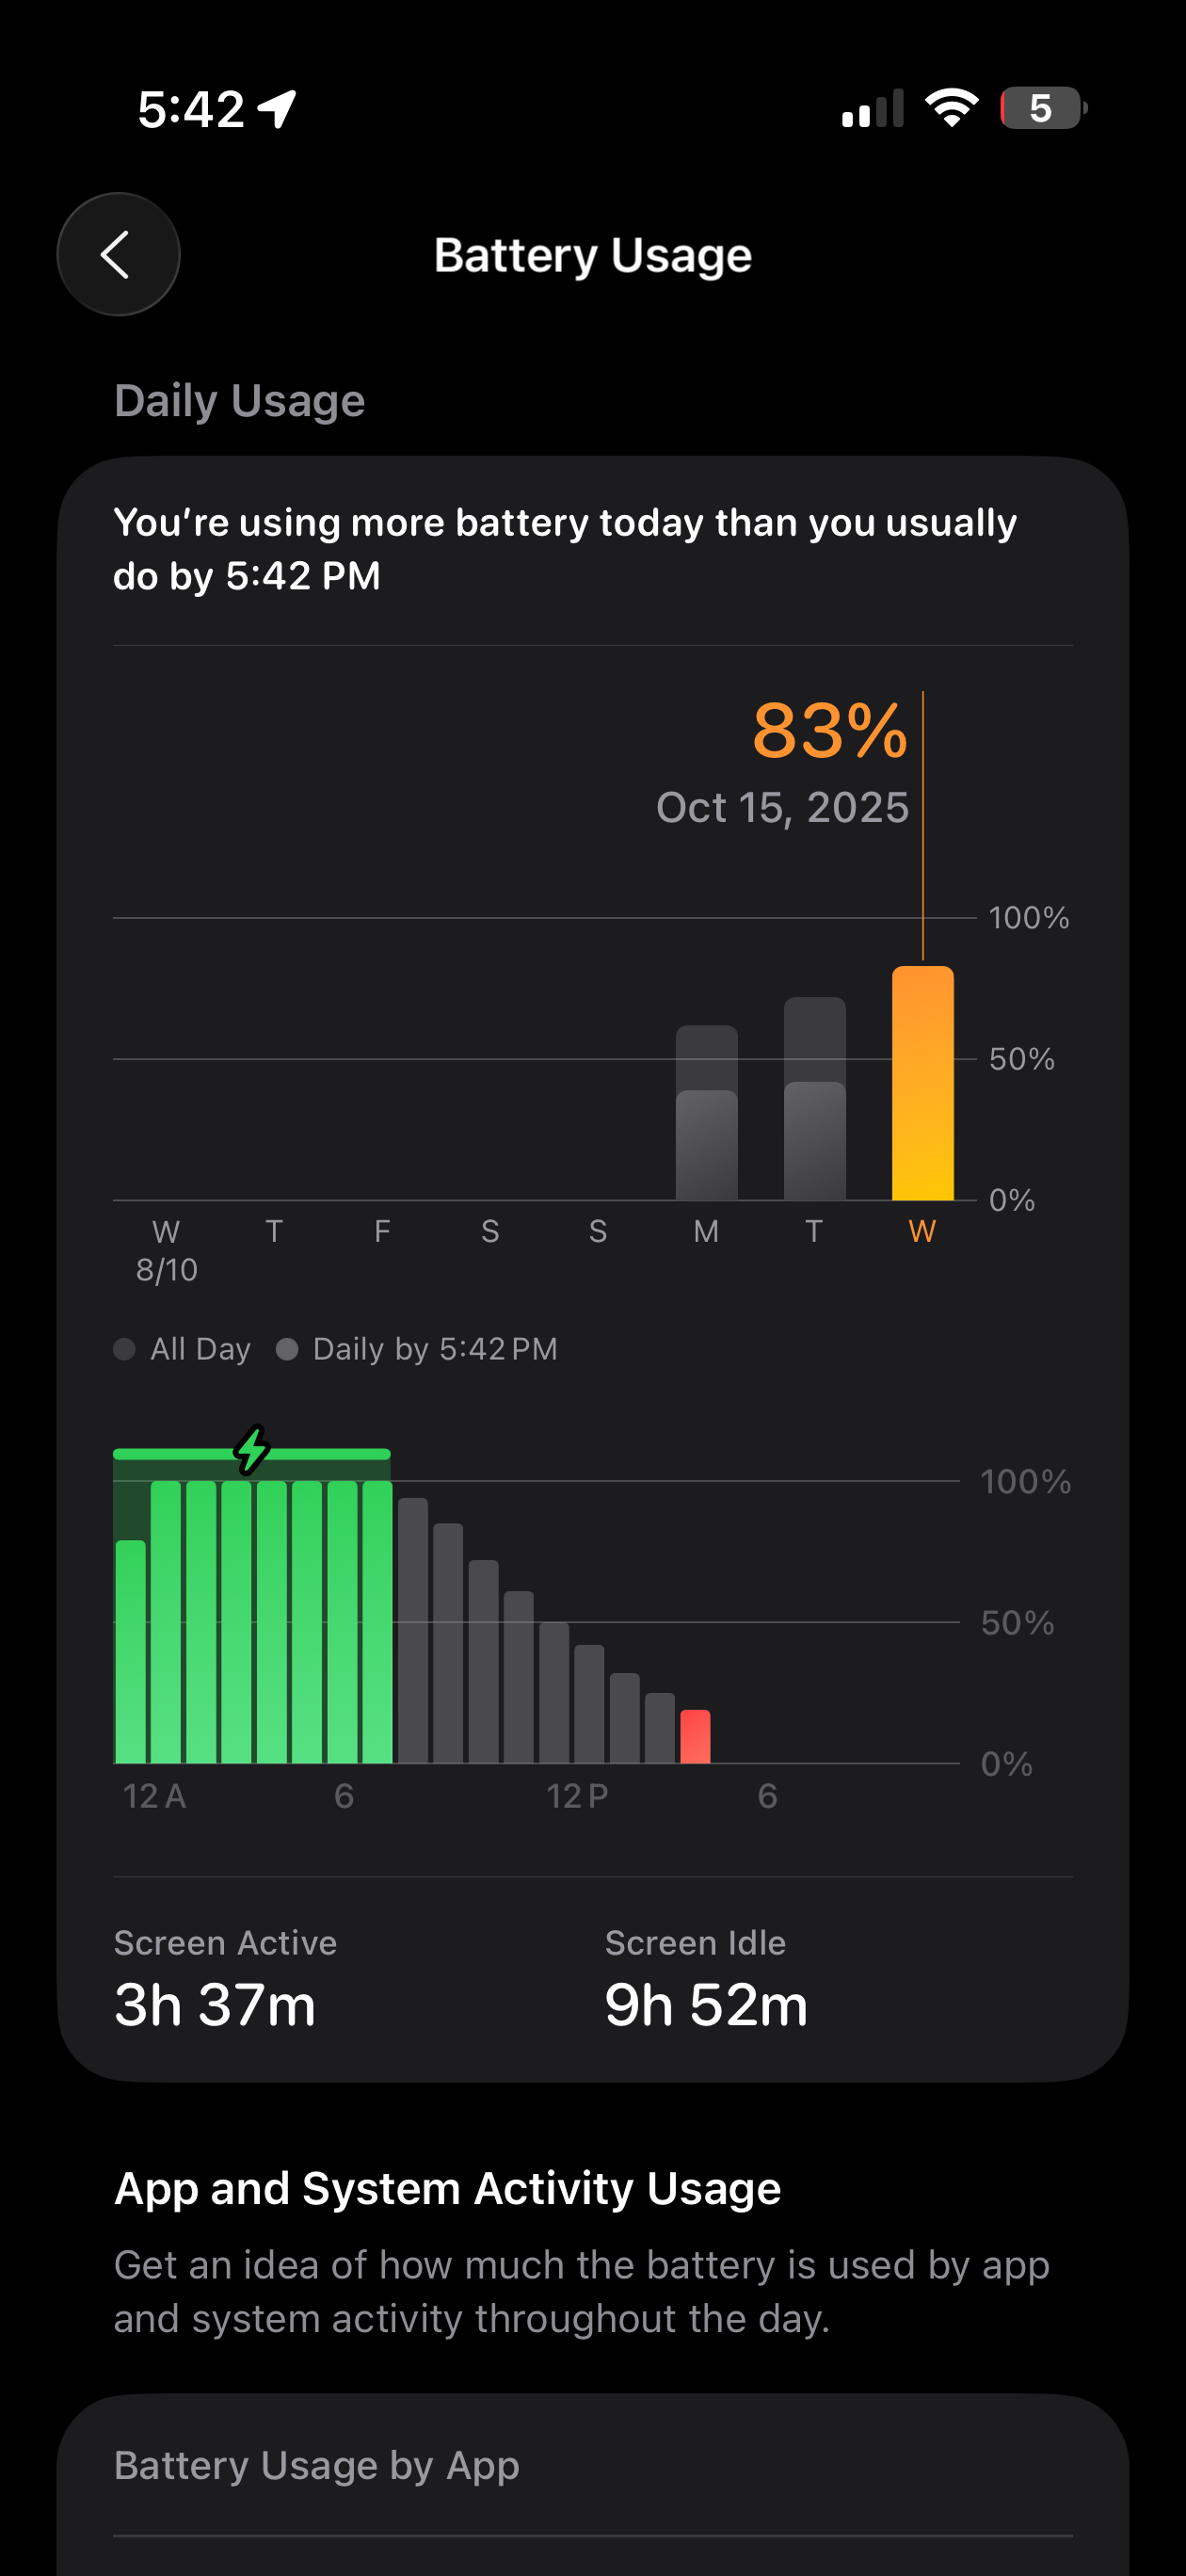Tap the status bar clock showing 5:42

click(x=191, y=109)
